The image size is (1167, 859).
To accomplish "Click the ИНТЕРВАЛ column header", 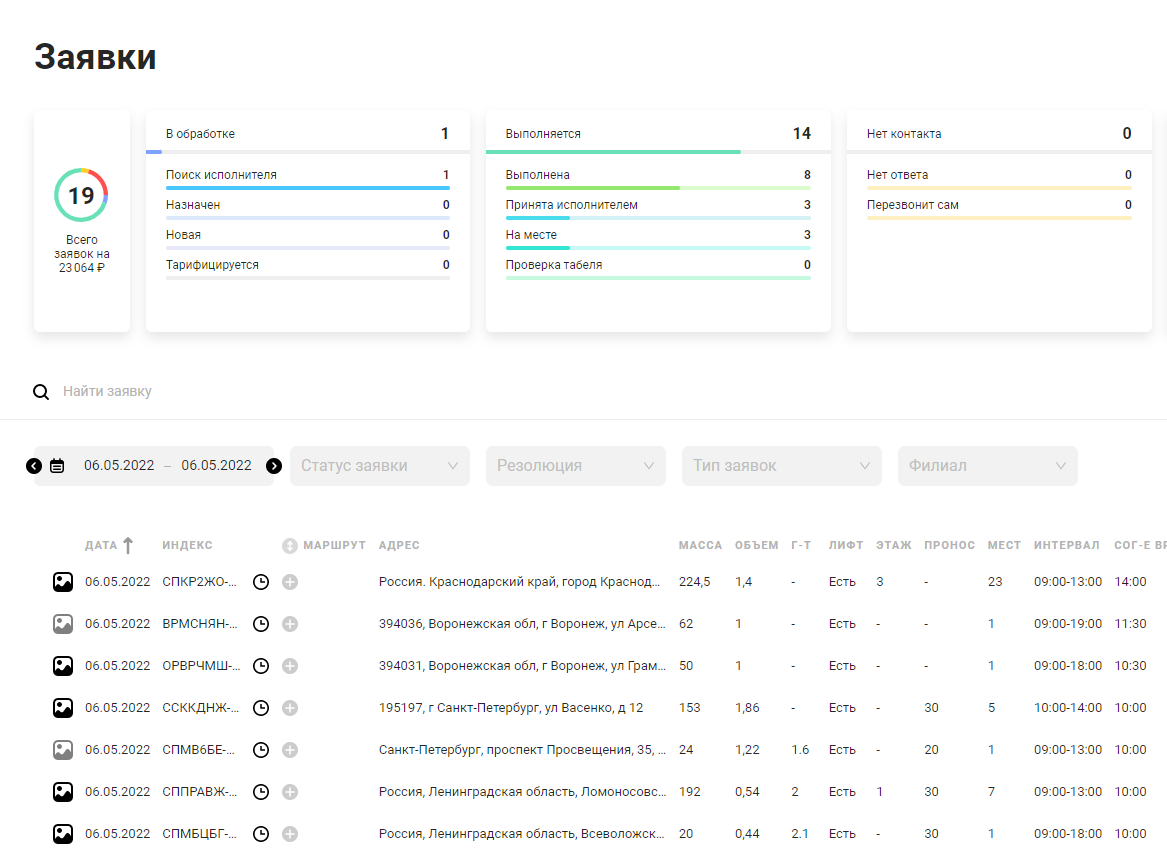I will (1067, 546).
